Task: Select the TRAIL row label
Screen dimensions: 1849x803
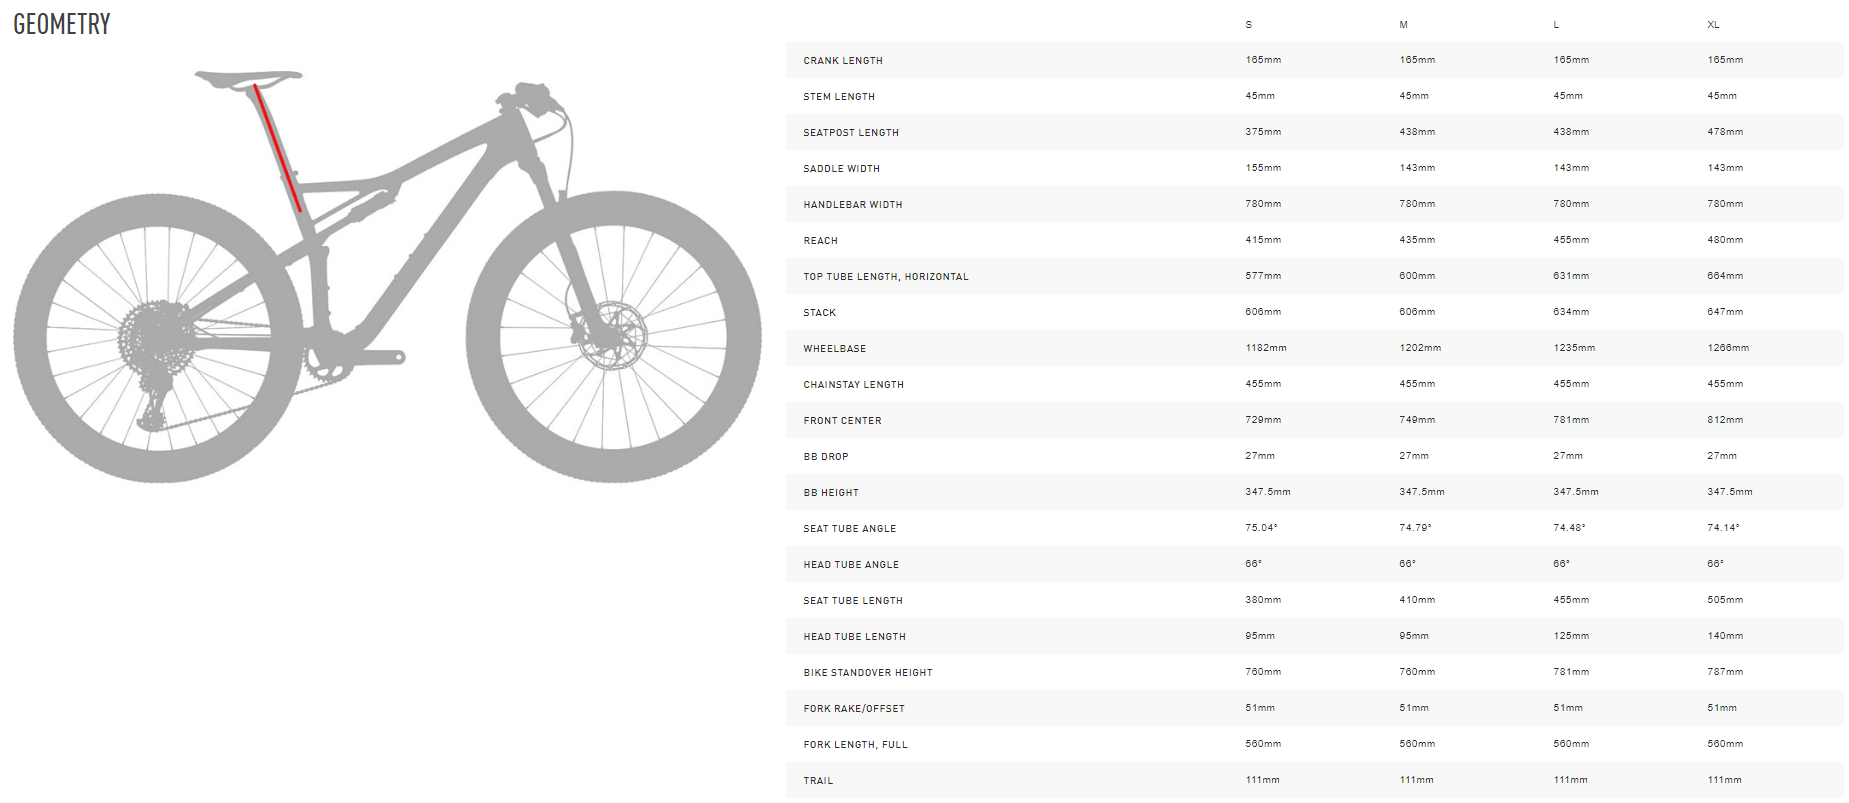Action: point(818,781)
